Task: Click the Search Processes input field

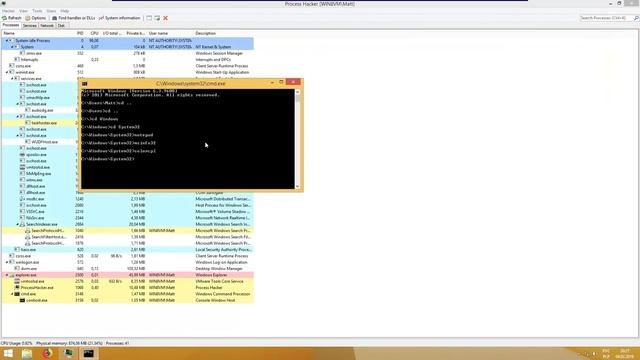Action: (x=606, y=18)
